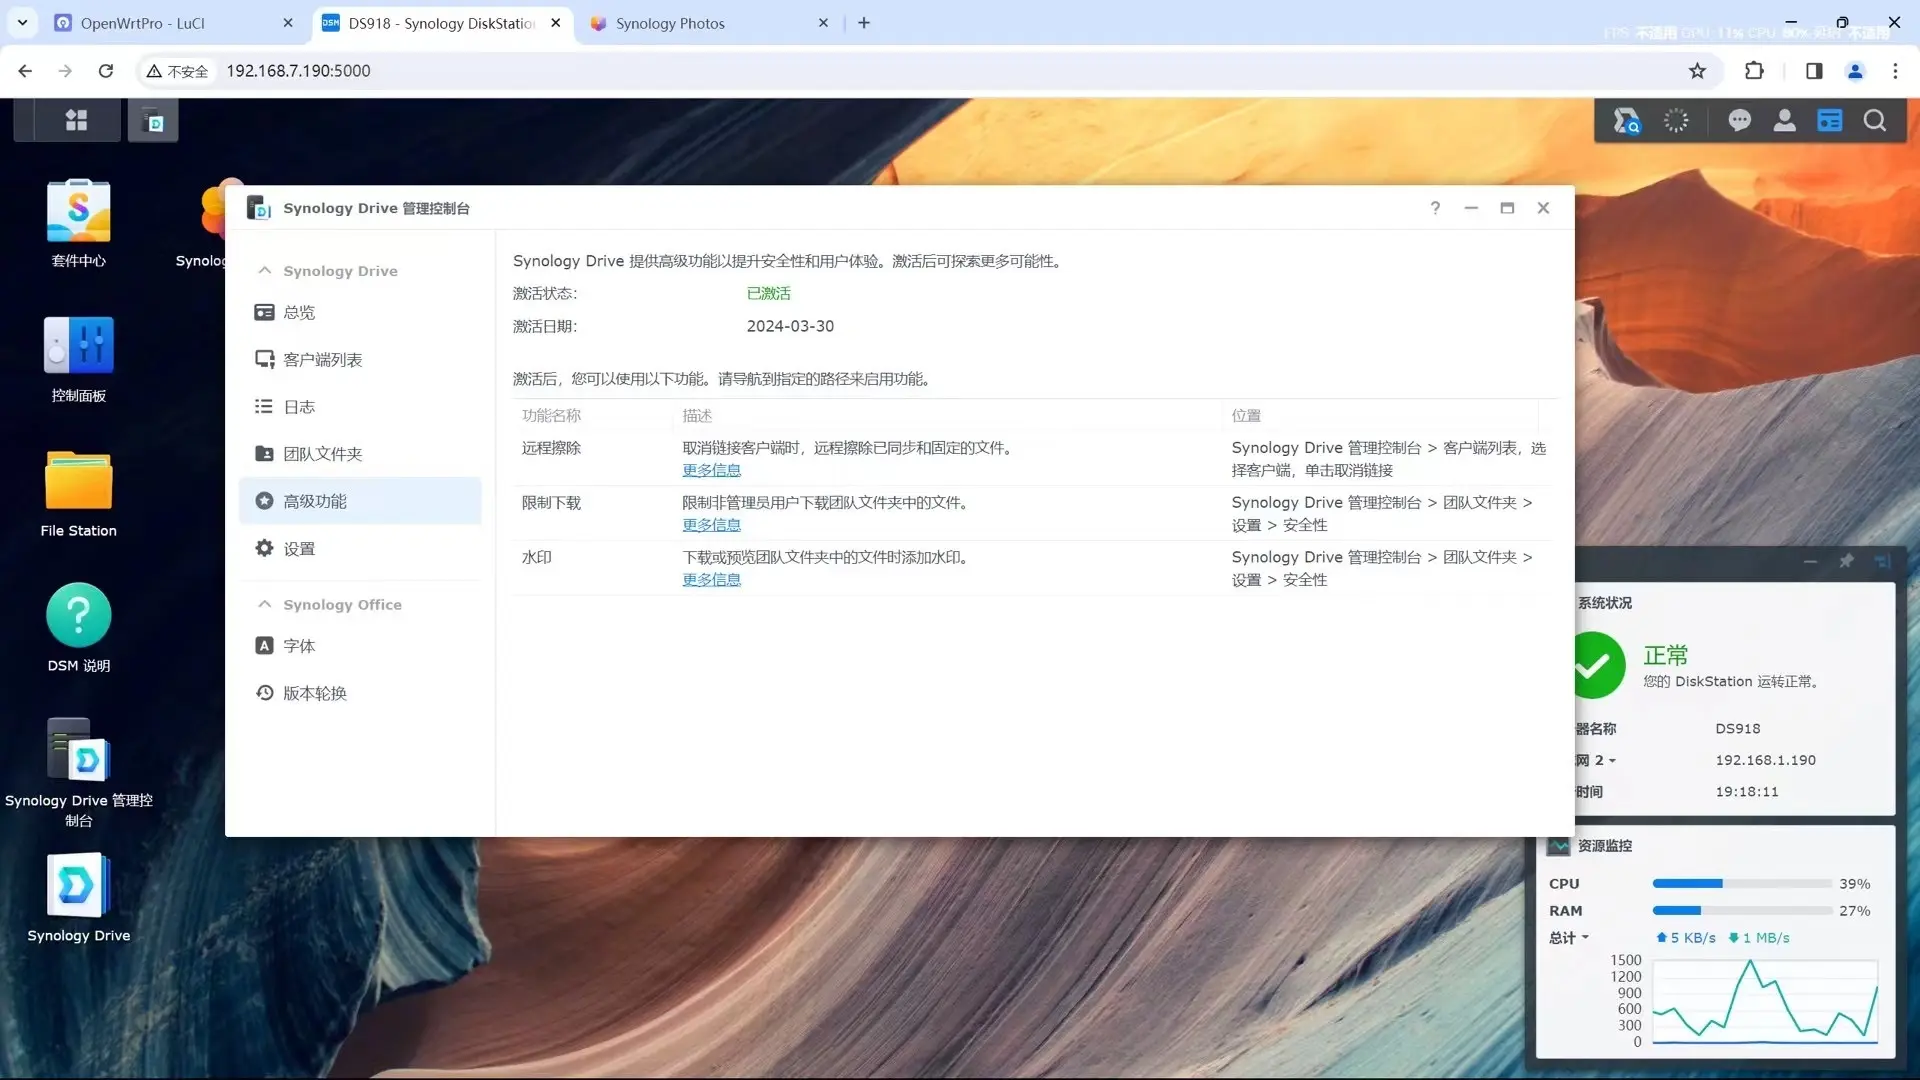The width and height of the screenshot is (1920, 1080).
Task: Click the 不安全 site security indicator
Action: point(178,71)
